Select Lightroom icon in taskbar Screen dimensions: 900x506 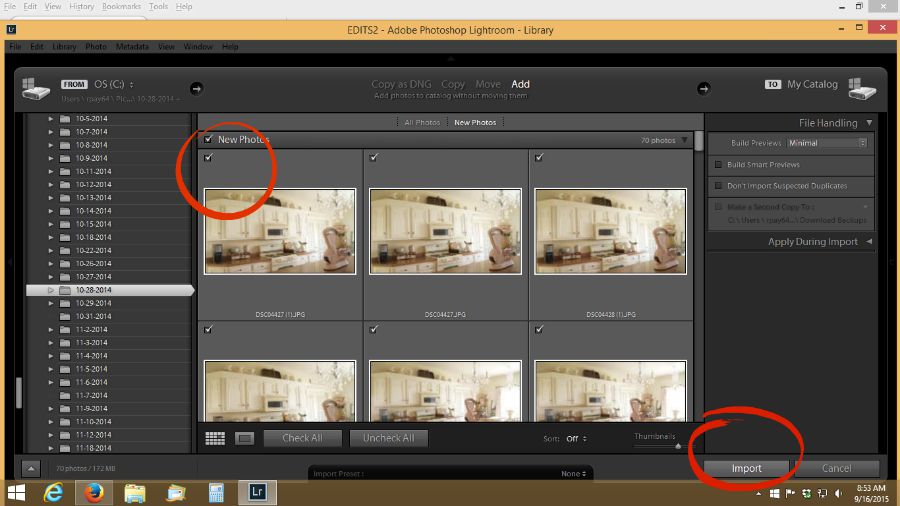pos(257,492)
